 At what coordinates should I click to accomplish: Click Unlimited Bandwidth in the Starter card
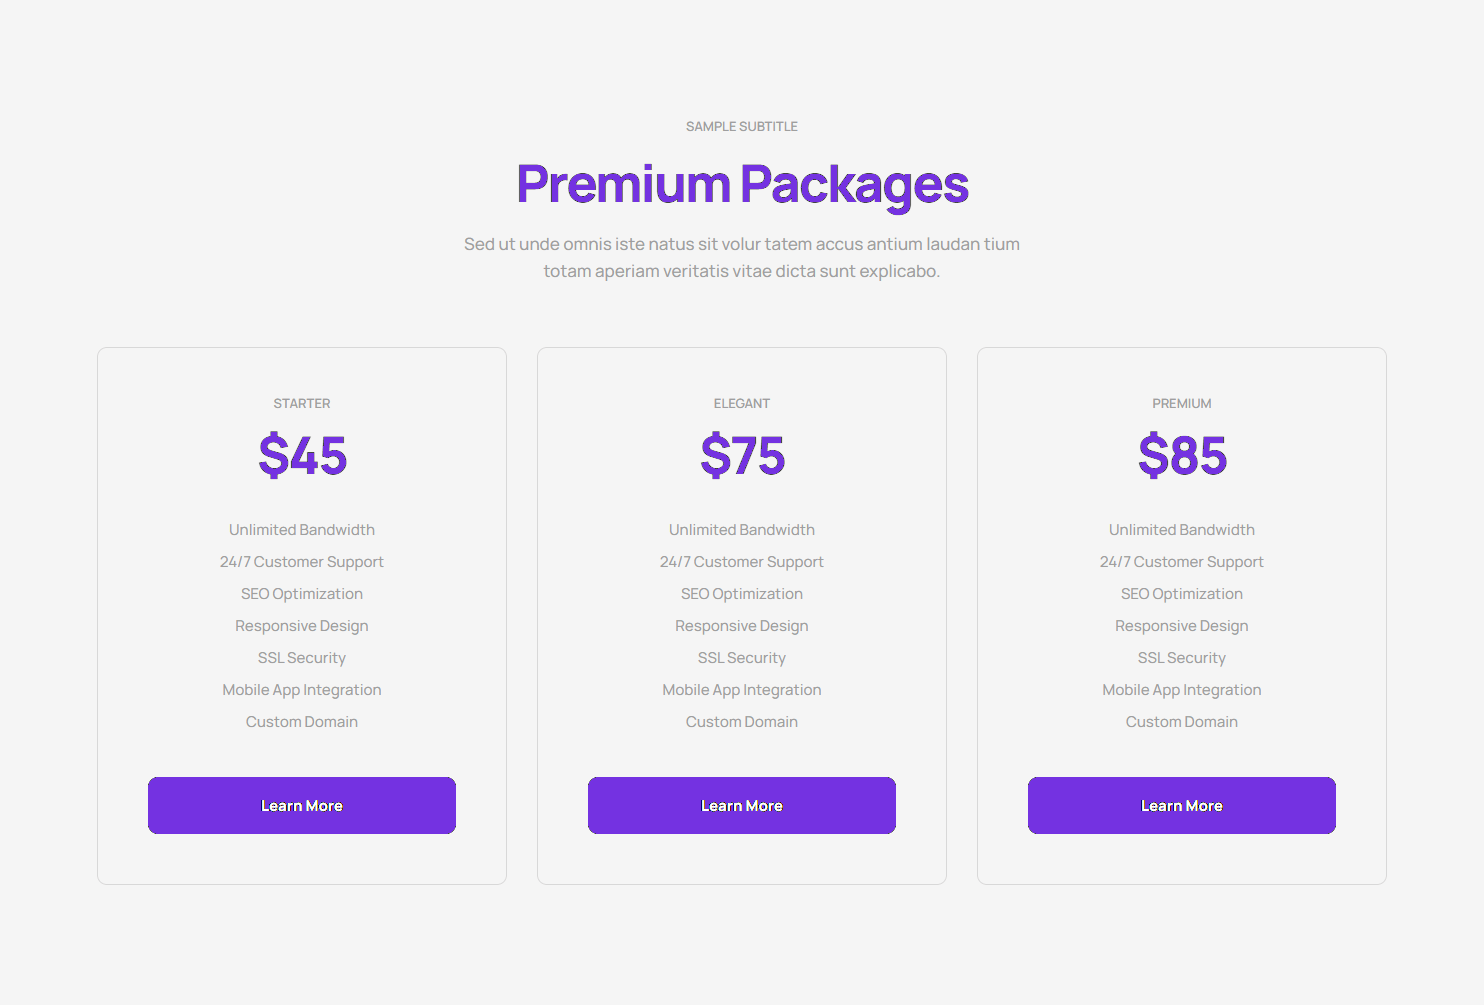click(302, 530)
